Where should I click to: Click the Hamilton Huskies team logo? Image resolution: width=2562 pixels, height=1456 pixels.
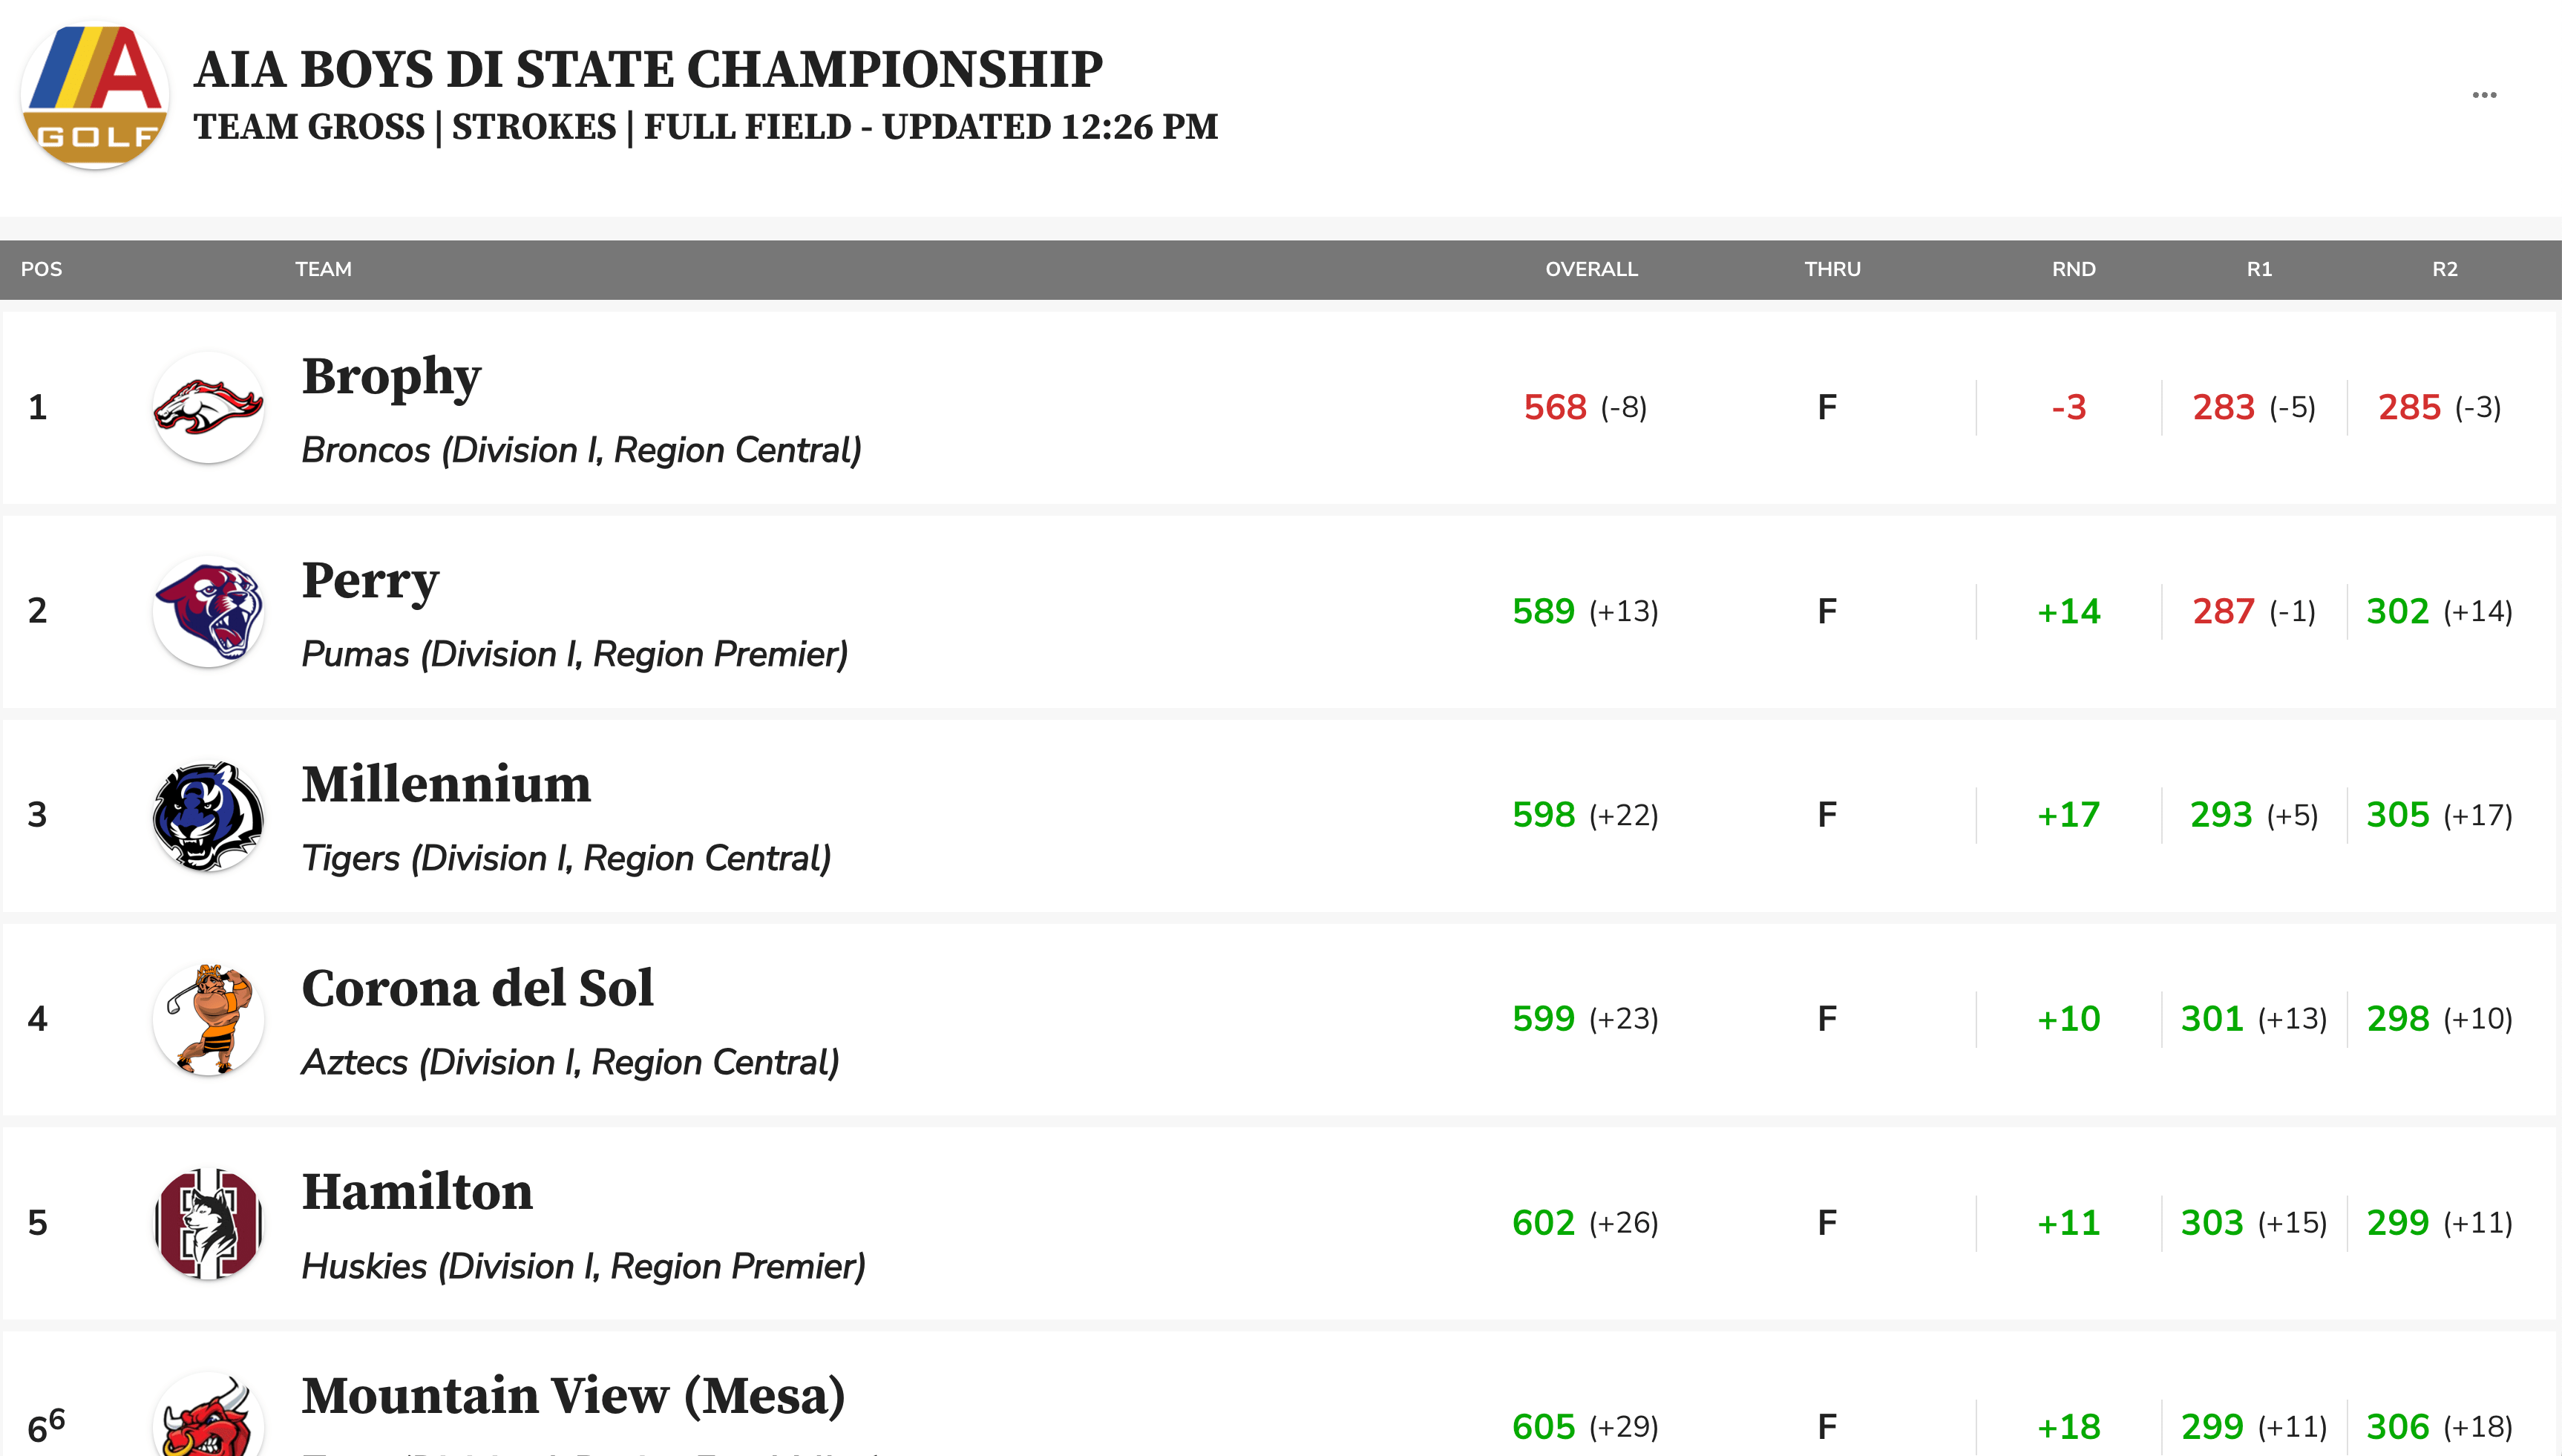pyautogui.click(x=208, y=1223)
